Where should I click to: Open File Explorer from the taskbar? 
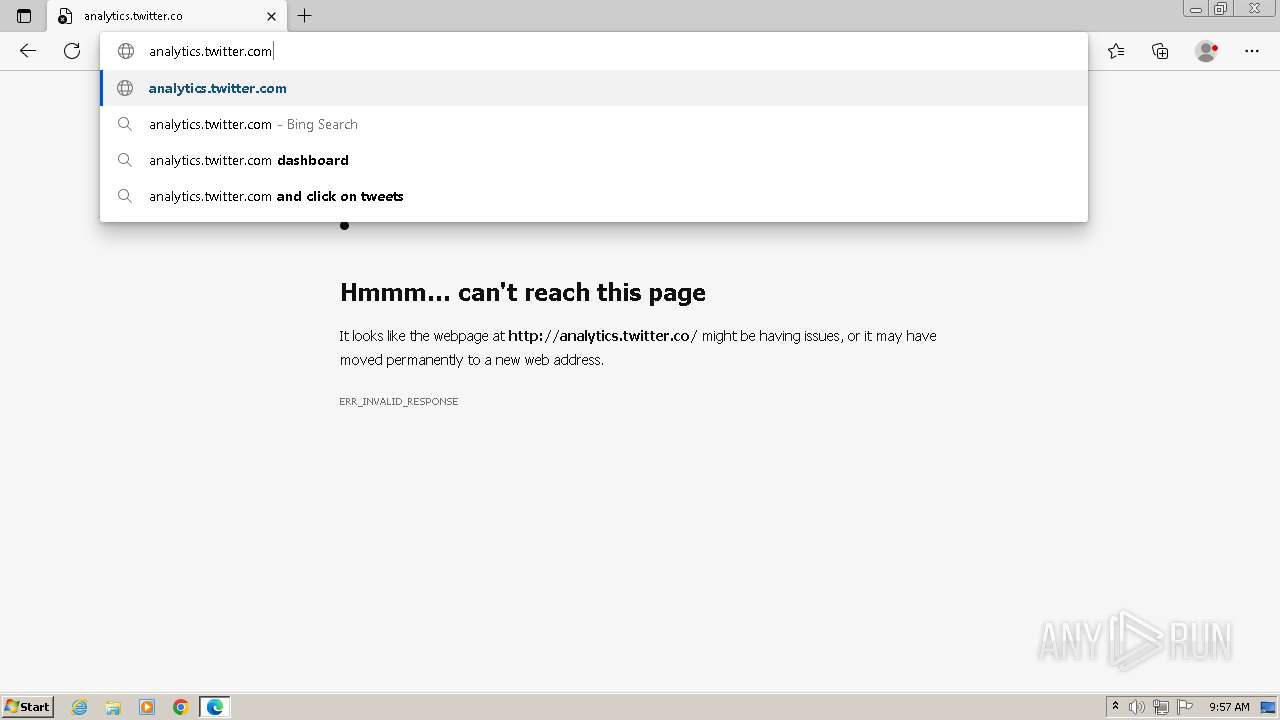pos(113,707)
